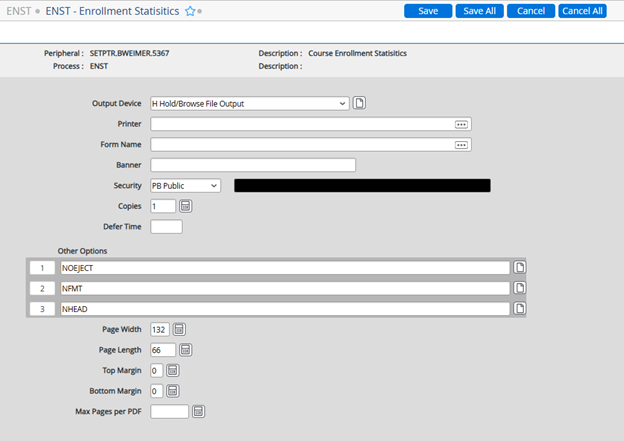The image size is (624, 441).
Task: Click calculator icon beside Page Length
Action: [x=185, y=350]
